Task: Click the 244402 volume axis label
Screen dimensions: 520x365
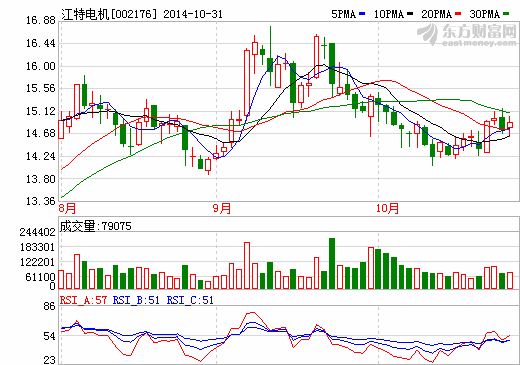Action: point(37,232)
